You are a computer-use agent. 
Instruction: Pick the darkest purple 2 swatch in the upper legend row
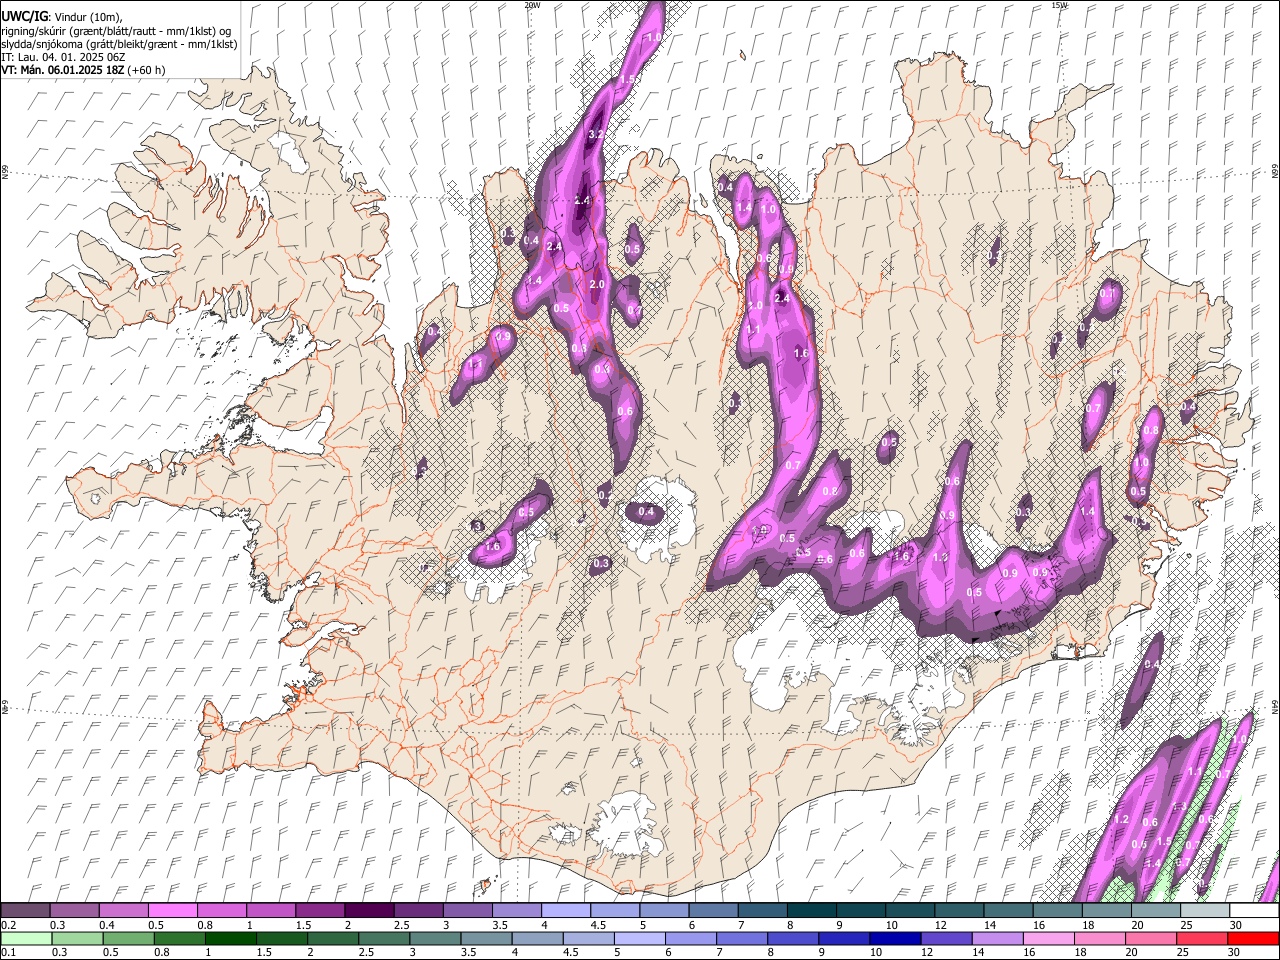pyautogui.click(x=369, y=911)
